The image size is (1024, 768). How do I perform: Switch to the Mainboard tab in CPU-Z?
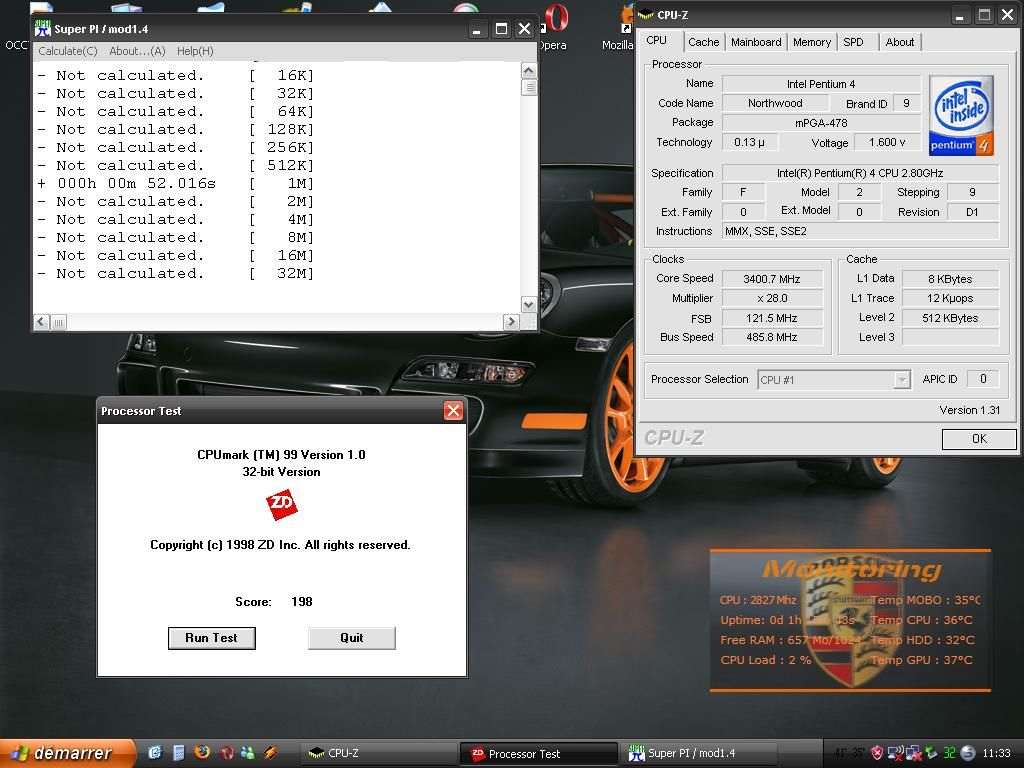pos(756,42)
